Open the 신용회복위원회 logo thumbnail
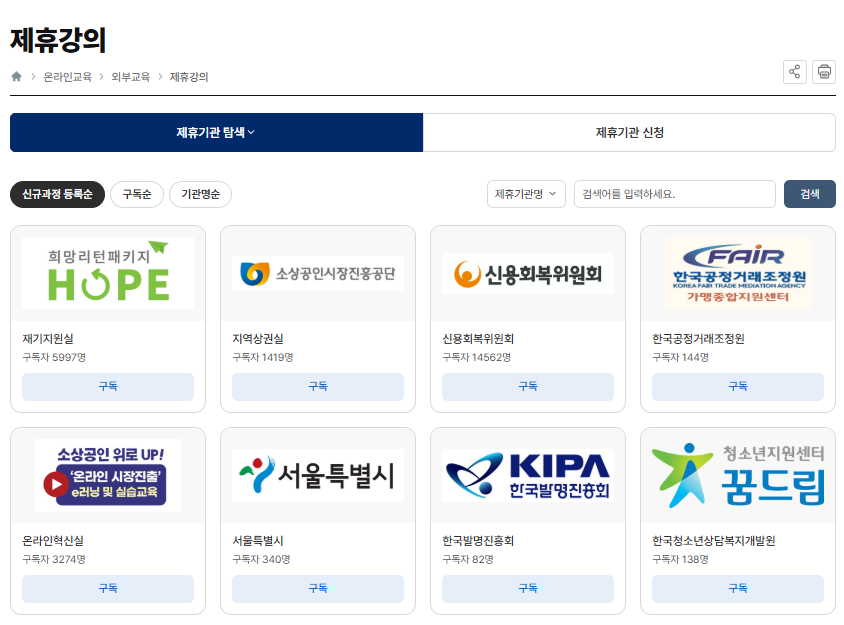Image resolution: width=844 pixels, height=625 pixels. coord(528,273)
